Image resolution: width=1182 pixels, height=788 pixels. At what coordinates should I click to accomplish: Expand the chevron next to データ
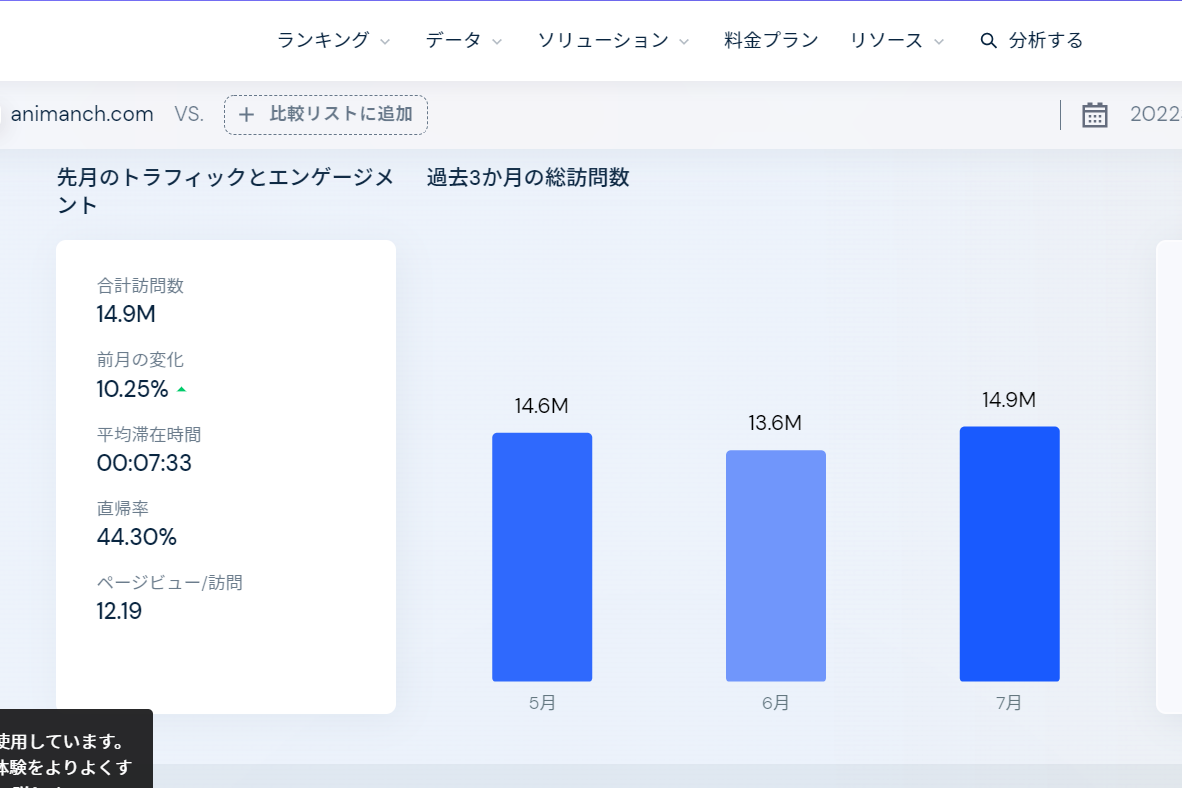(x=497, y=42)
